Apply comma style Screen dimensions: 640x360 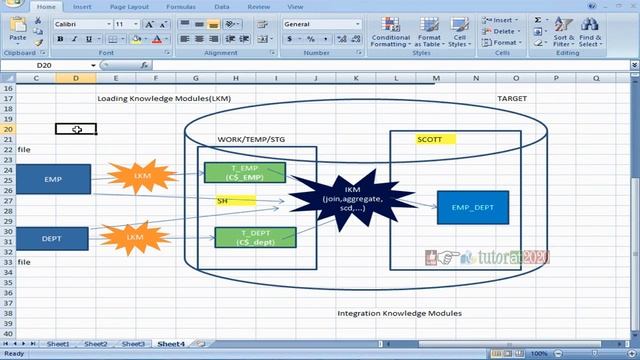click(x=325, y=39)
